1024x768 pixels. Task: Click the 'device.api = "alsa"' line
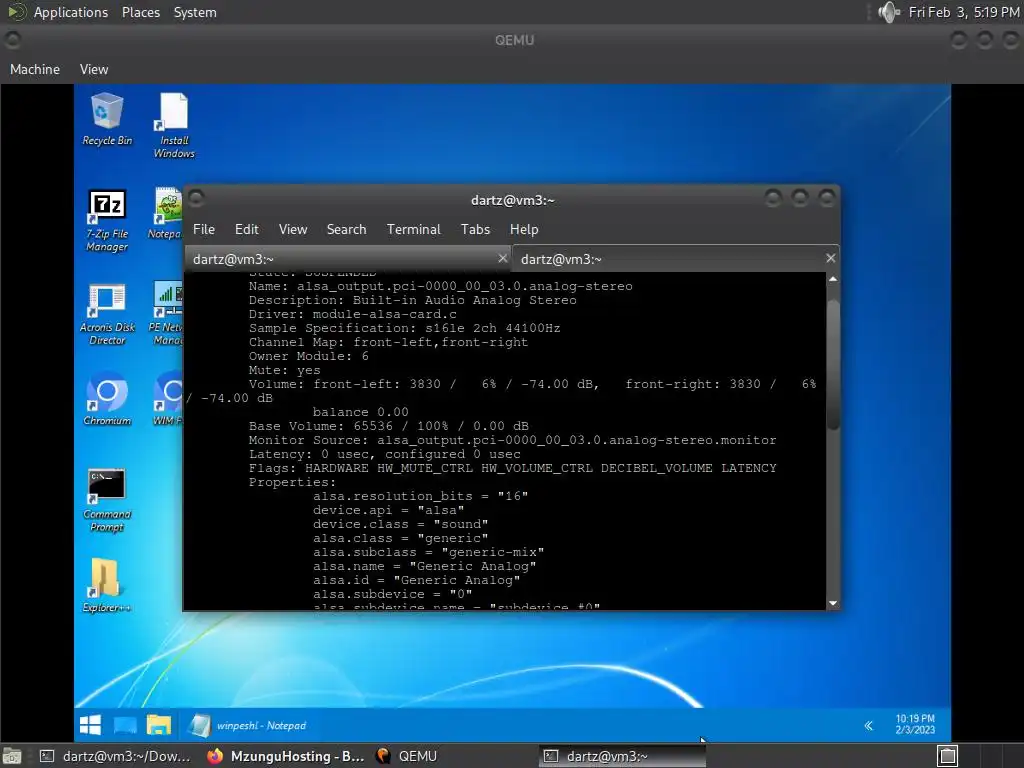pos(389,510)
